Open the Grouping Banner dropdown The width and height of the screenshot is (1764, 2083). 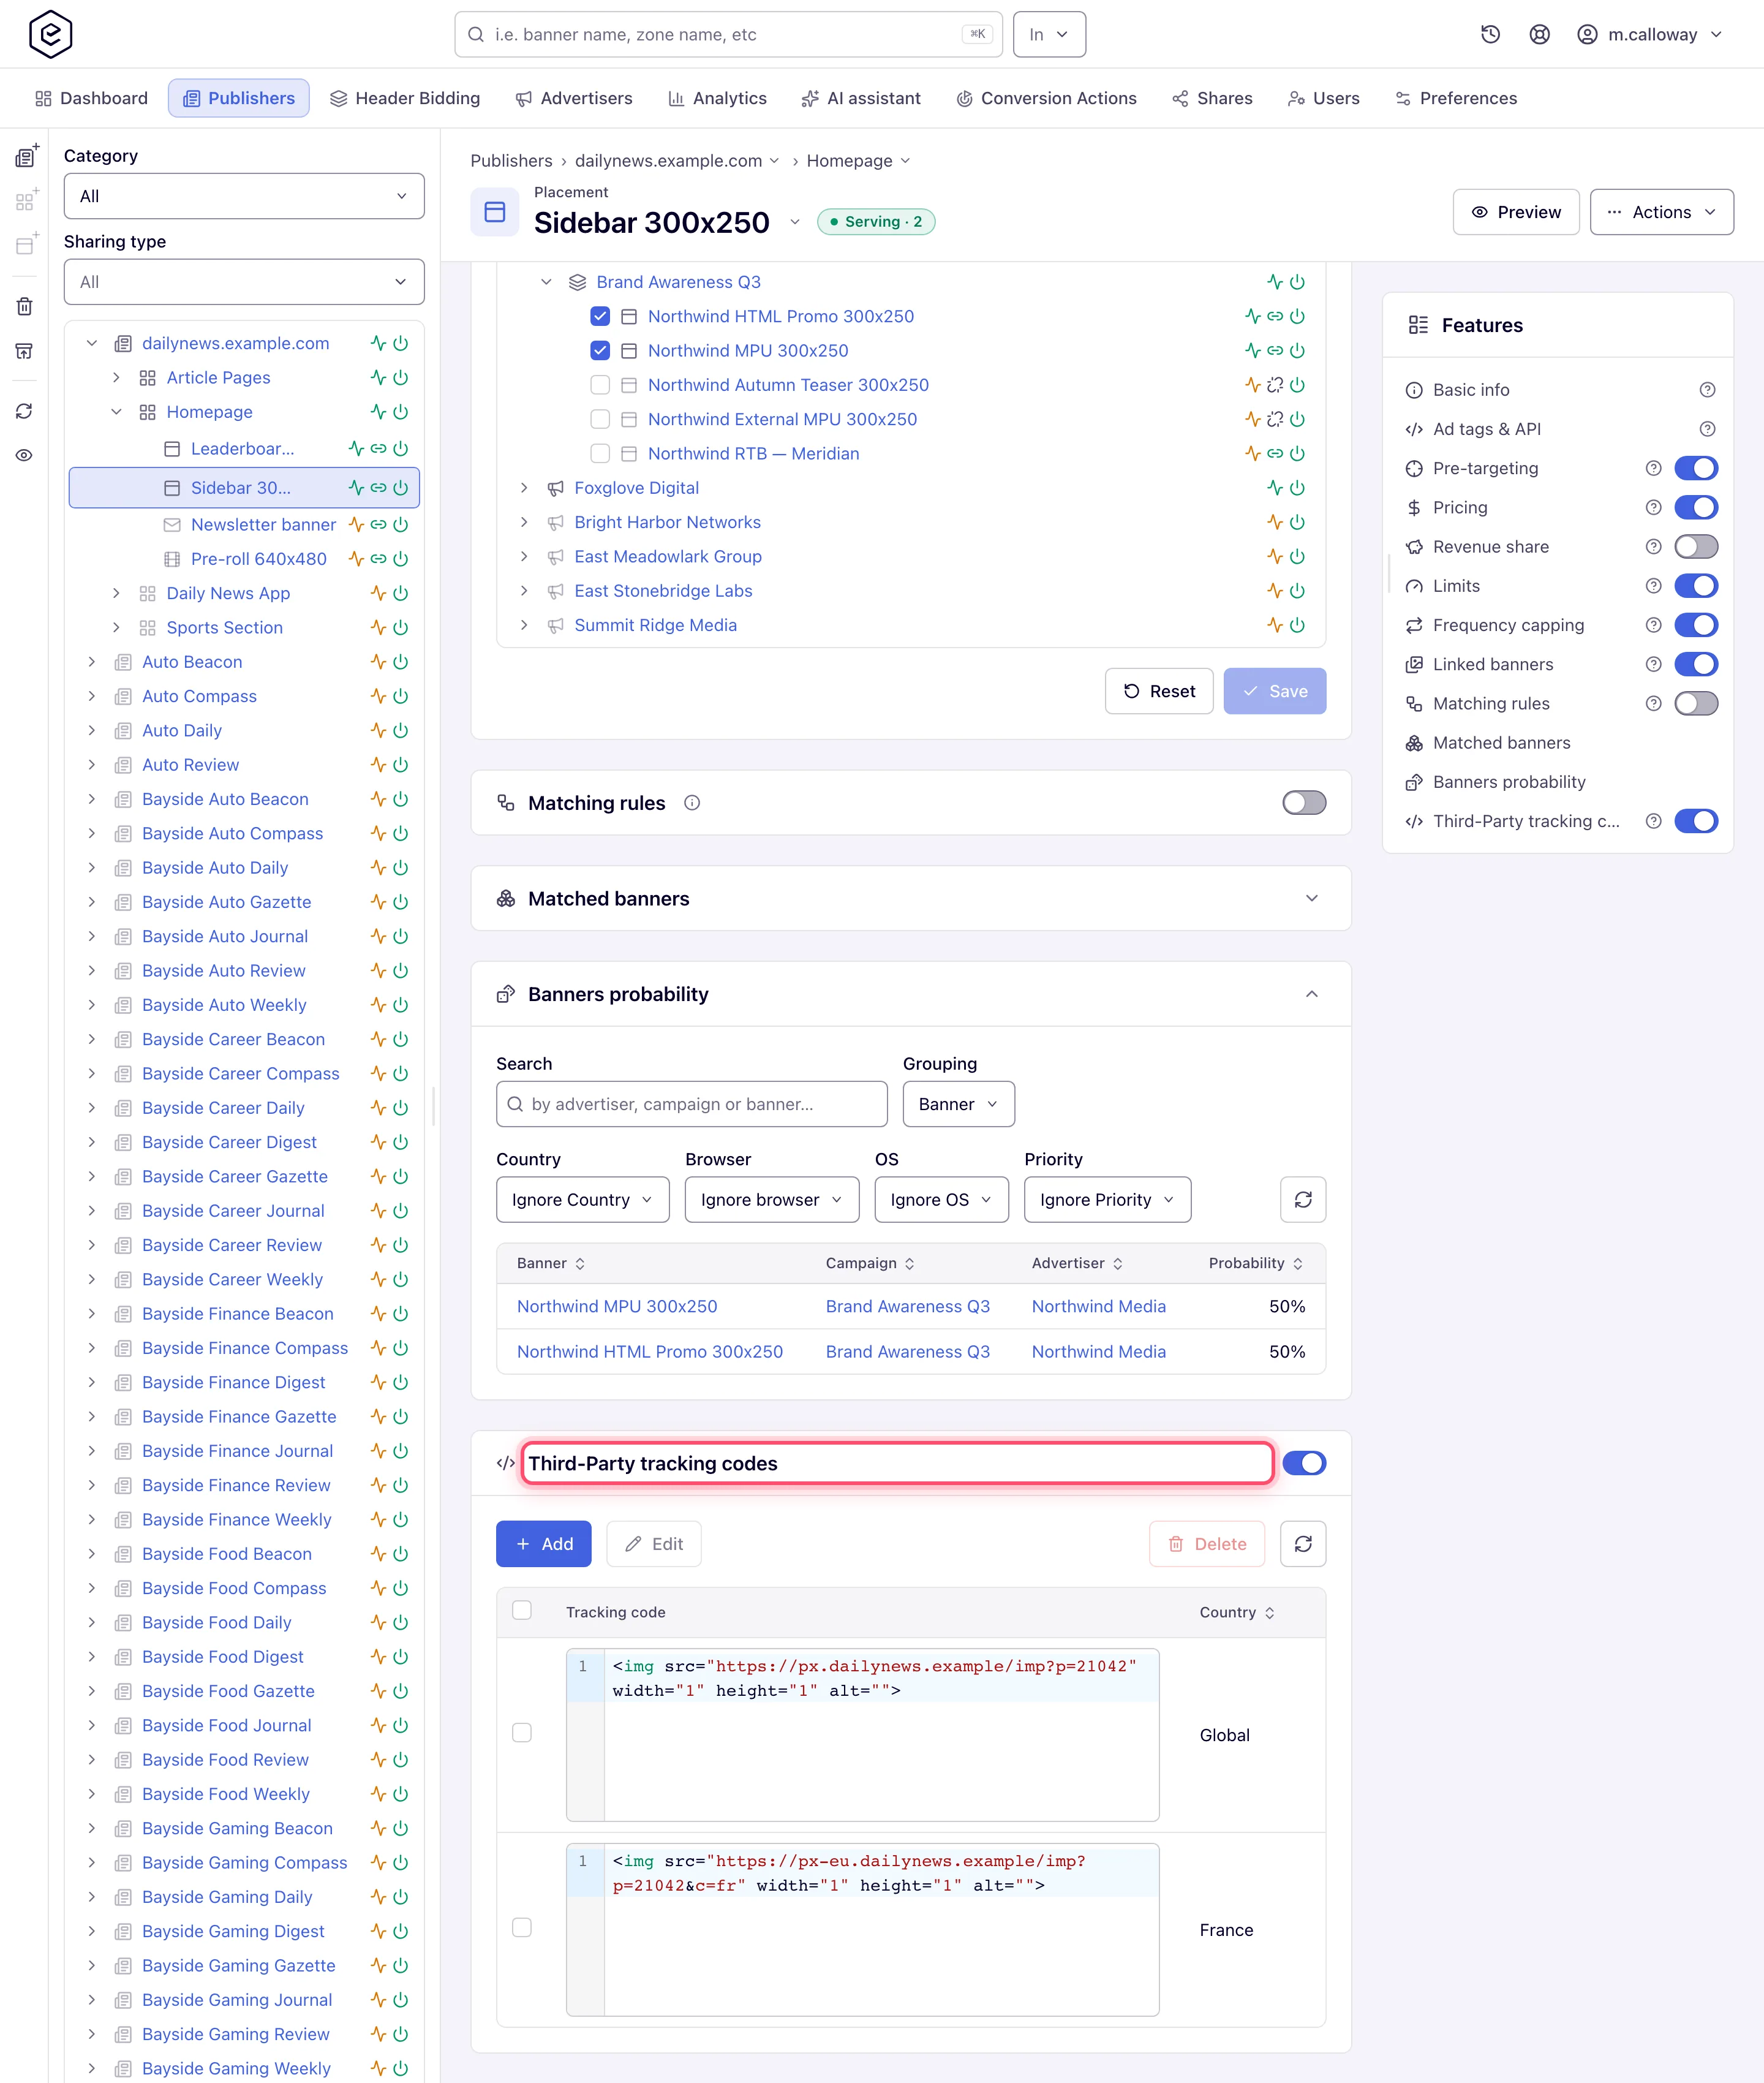click(958, 1104)
